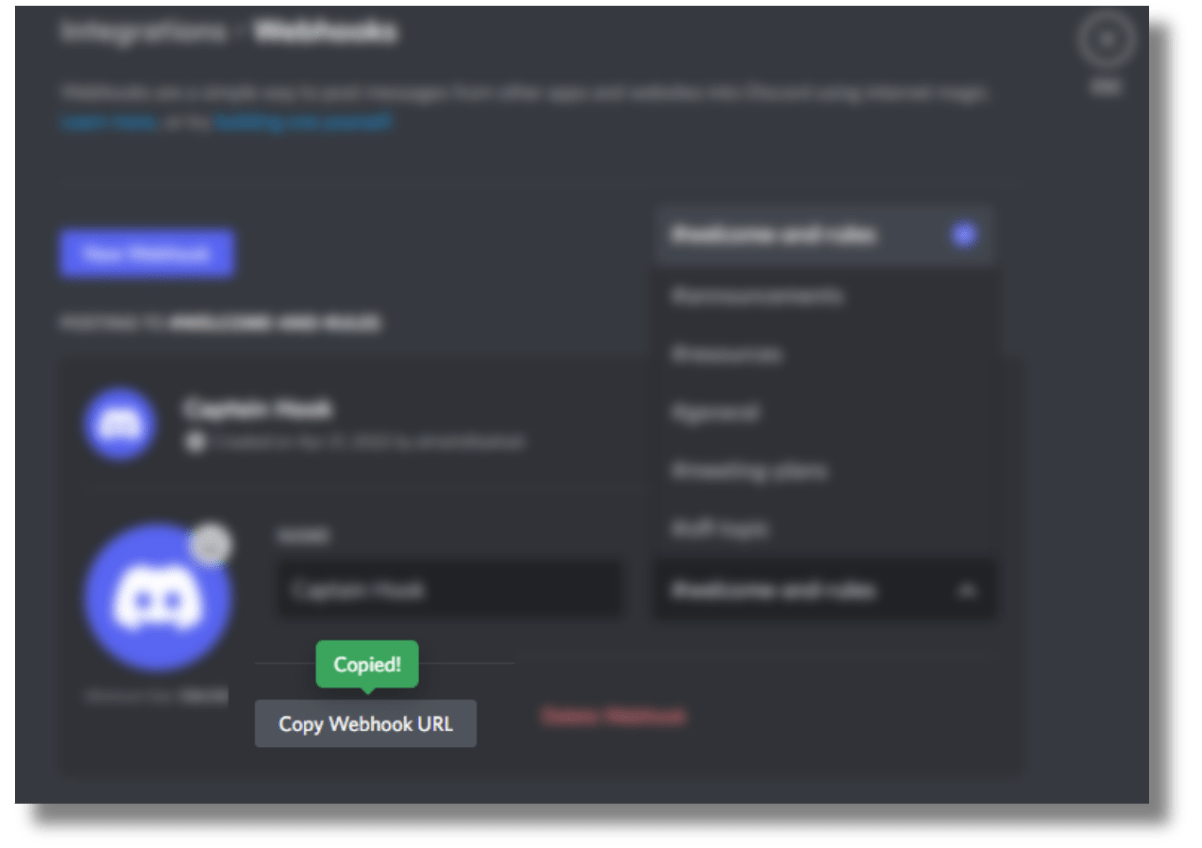Click the large Discord webhook avatar
Viewport: 1202px width, 848px height.
(x=158, y=600)
